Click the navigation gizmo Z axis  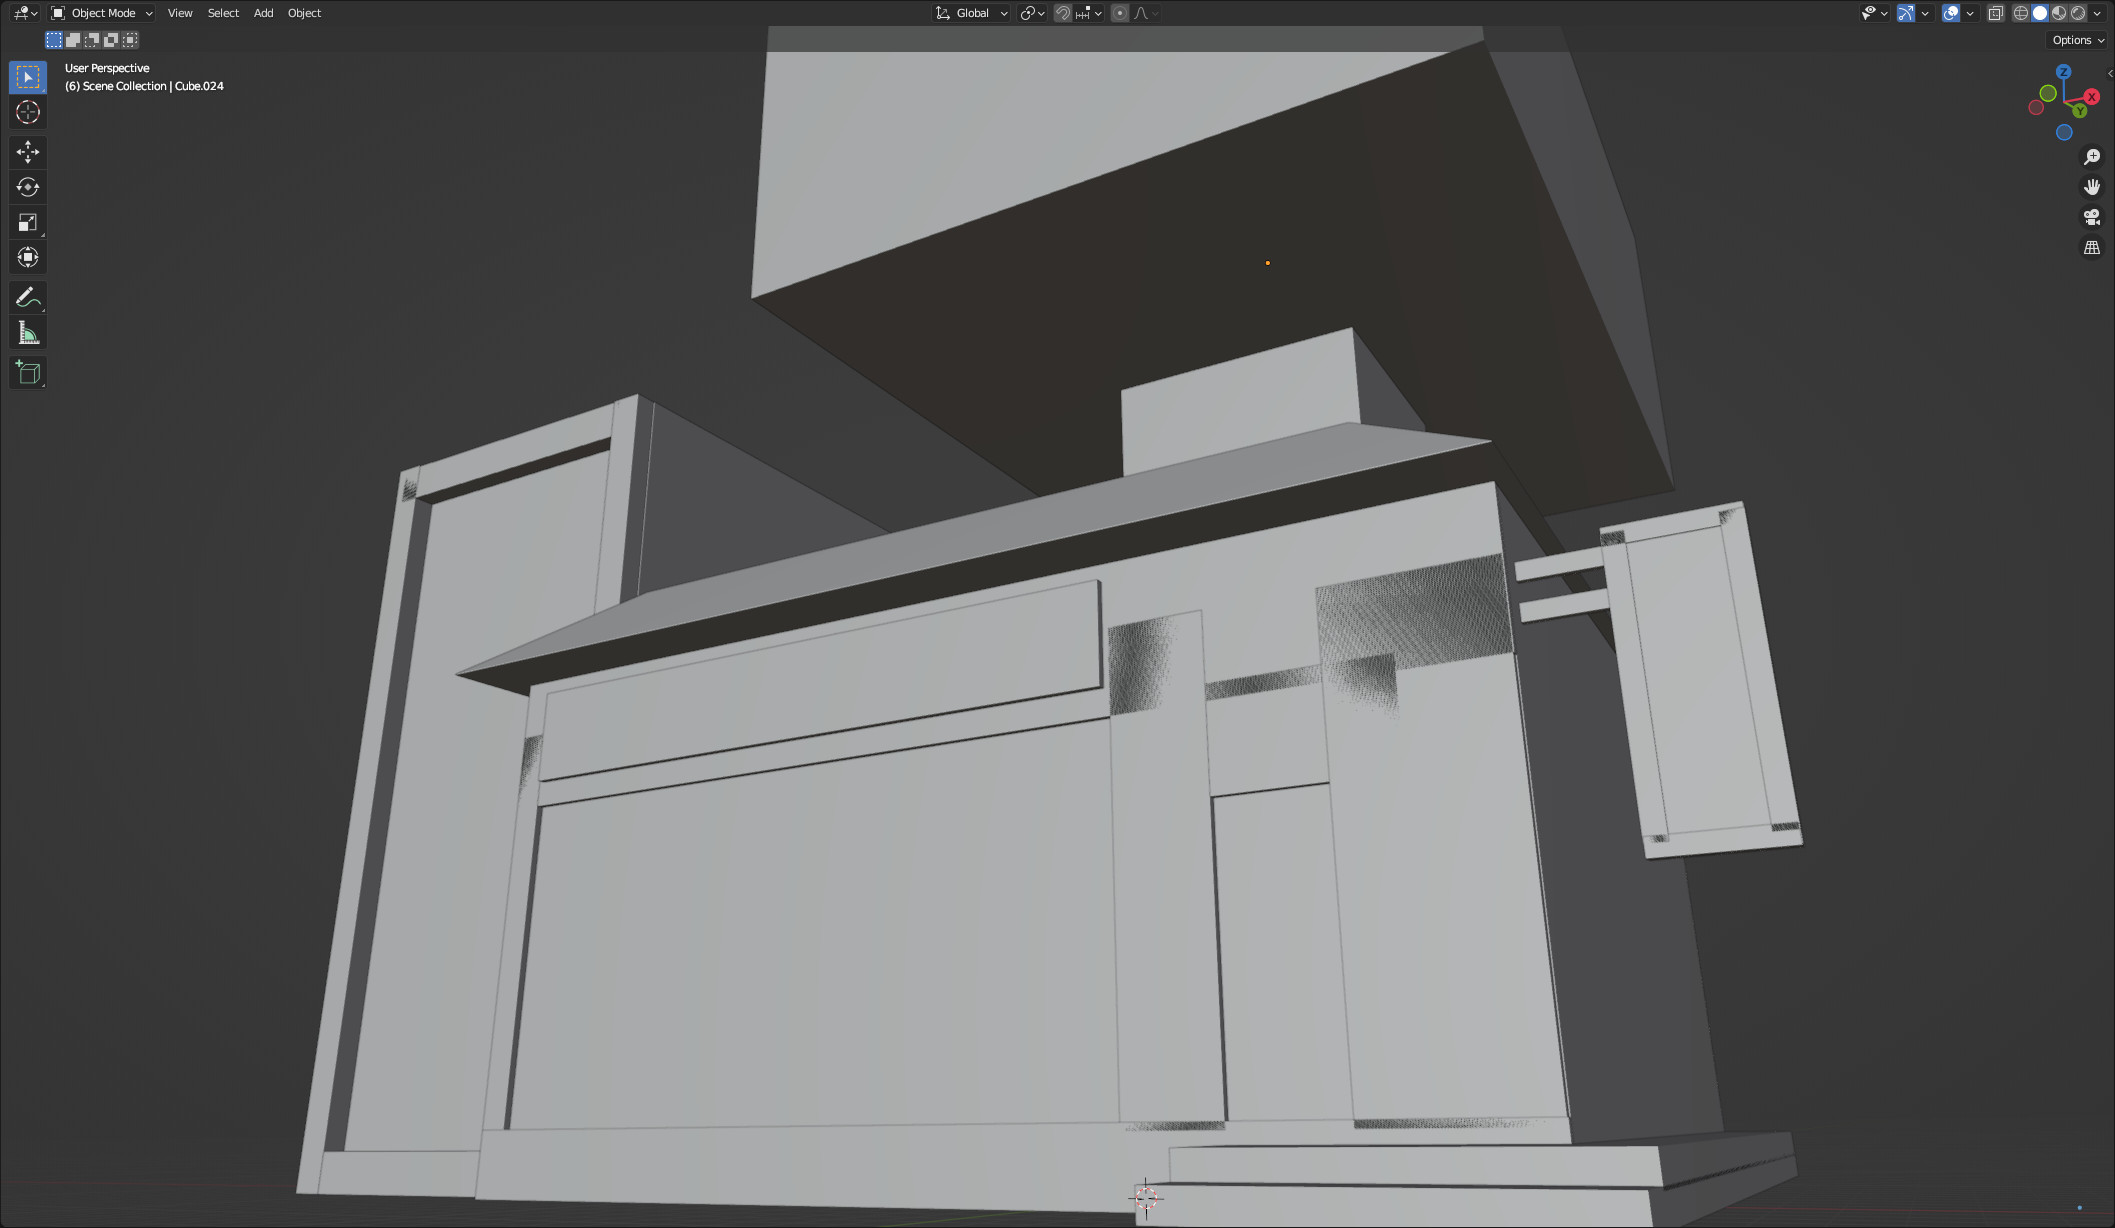2063,72
